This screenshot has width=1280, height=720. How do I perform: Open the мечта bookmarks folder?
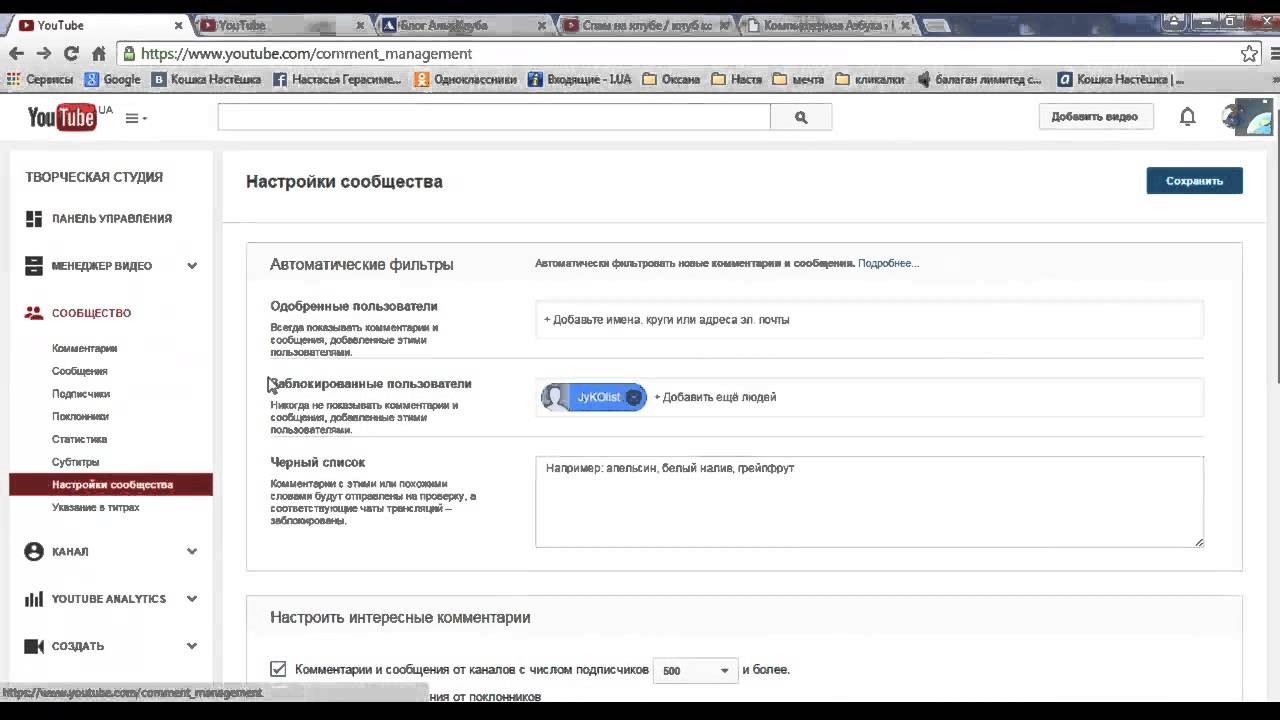pos(798,79)
